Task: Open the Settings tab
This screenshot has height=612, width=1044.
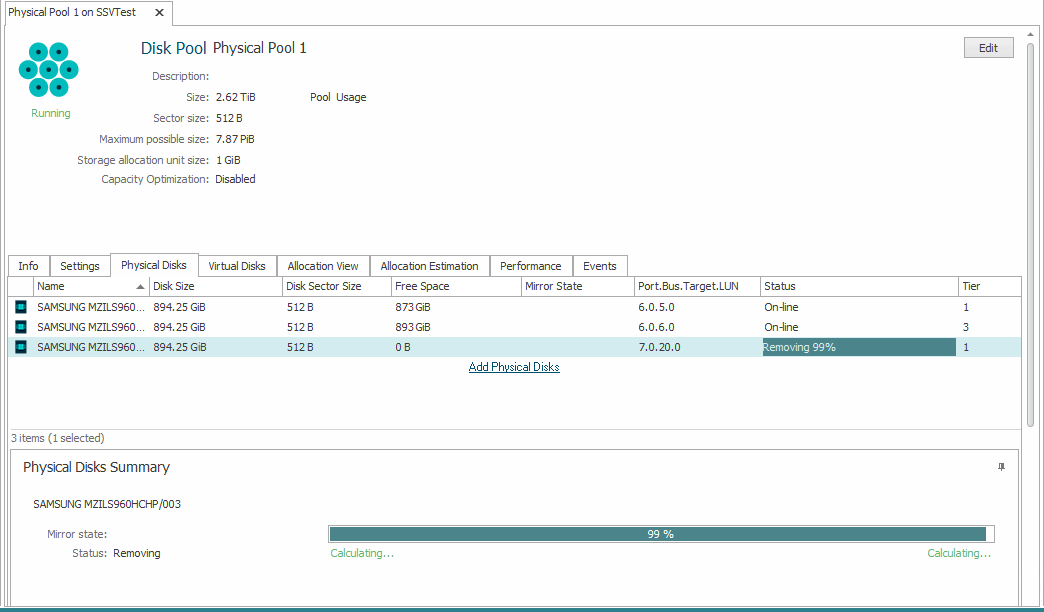Action: click(x=80, y=266)
